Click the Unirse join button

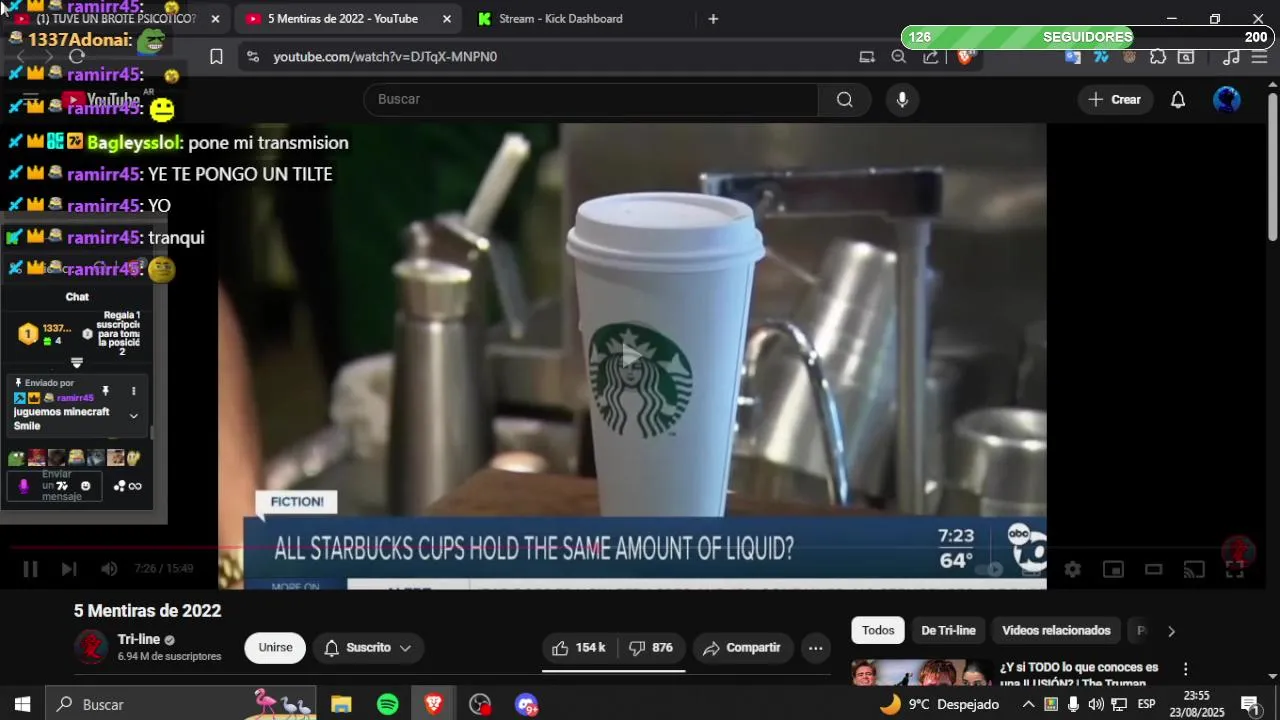tap(275, 648)
